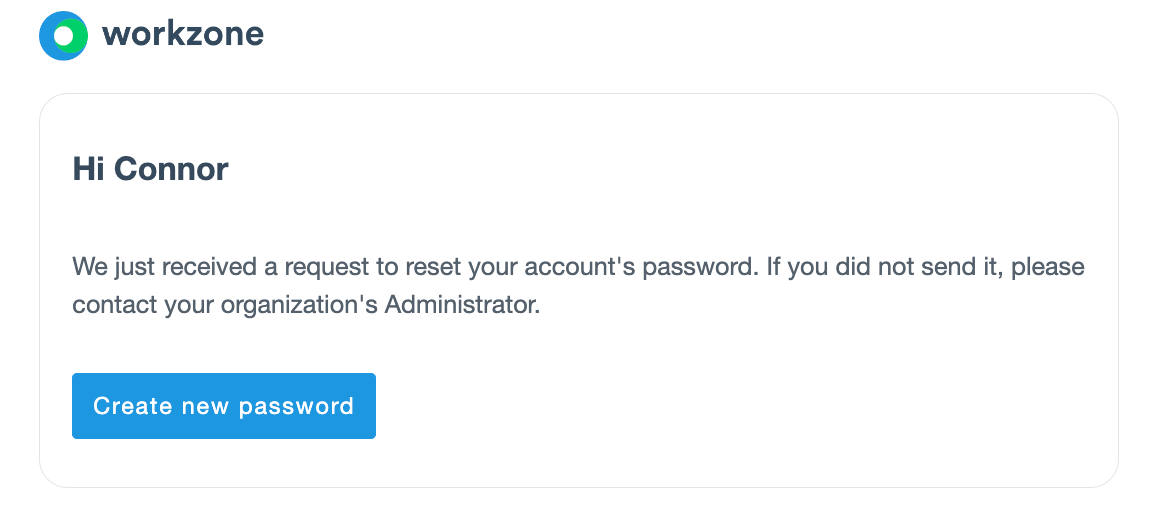Click the word "Administrator" in the message
The width and height of the screenshot is (1154, 524).
click(462, 304)
